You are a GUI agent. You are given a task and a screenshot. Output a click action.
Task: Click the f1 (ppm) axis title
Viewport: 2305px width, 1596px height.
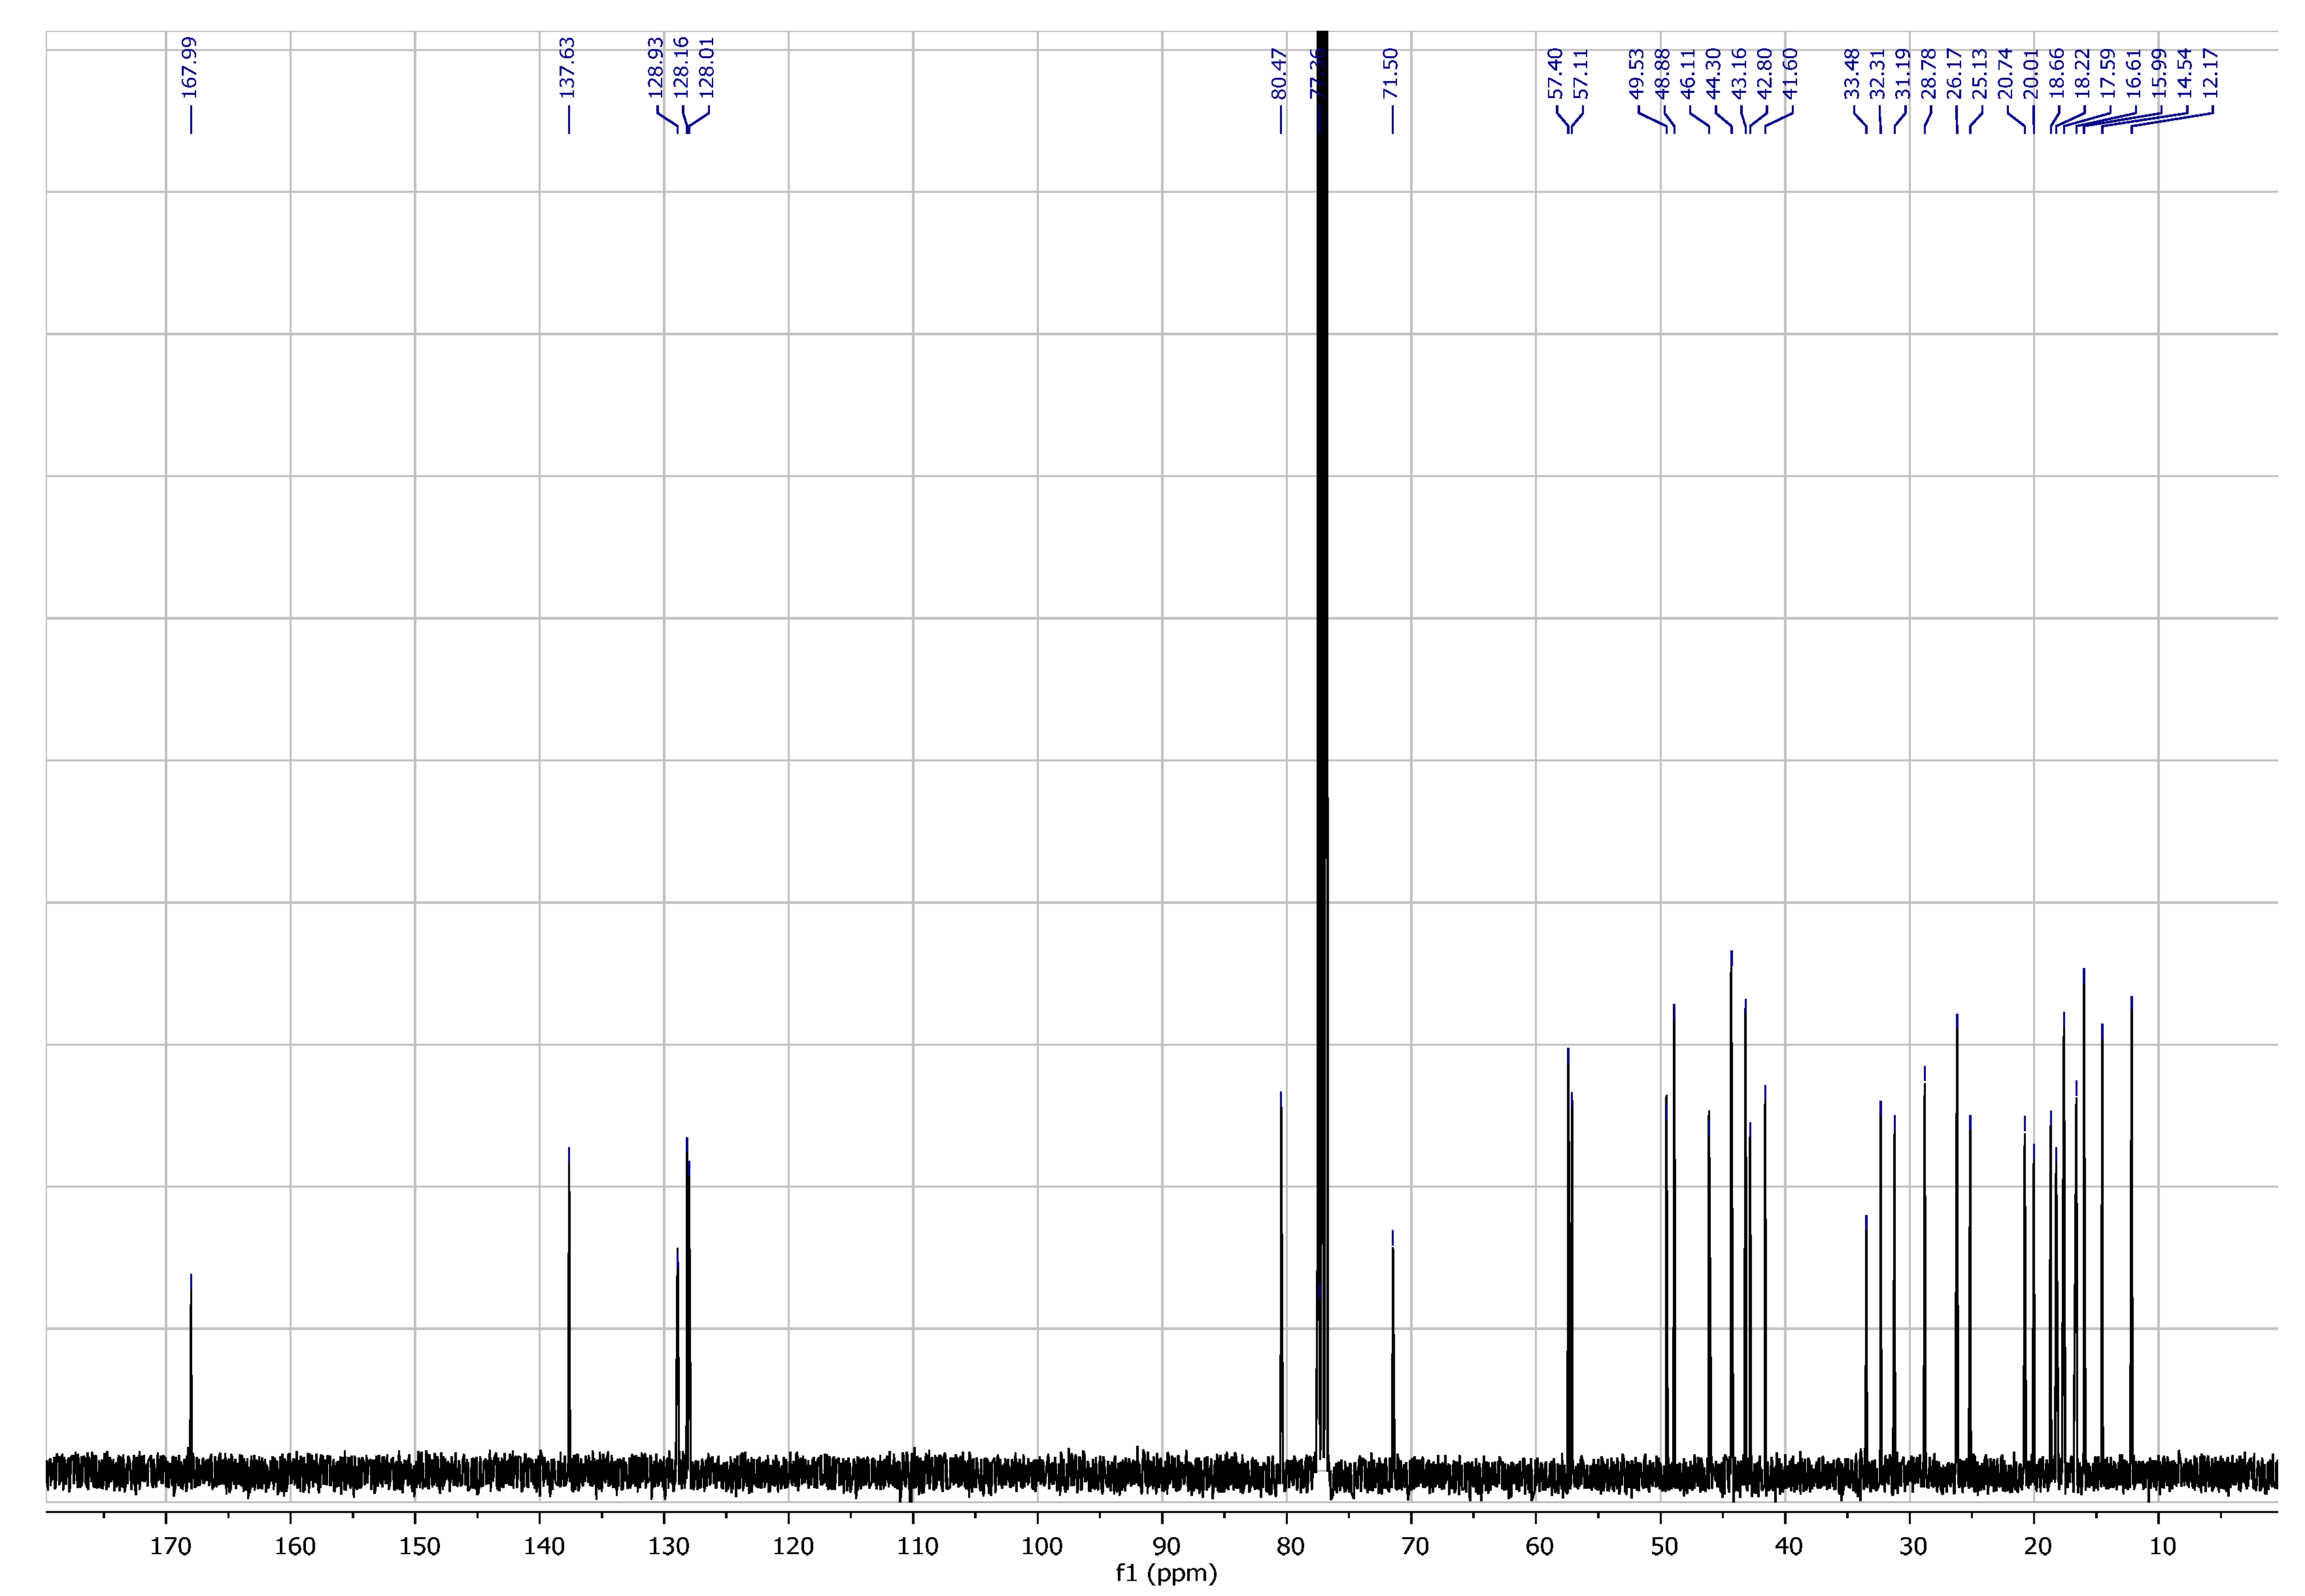(1166, 1574)
